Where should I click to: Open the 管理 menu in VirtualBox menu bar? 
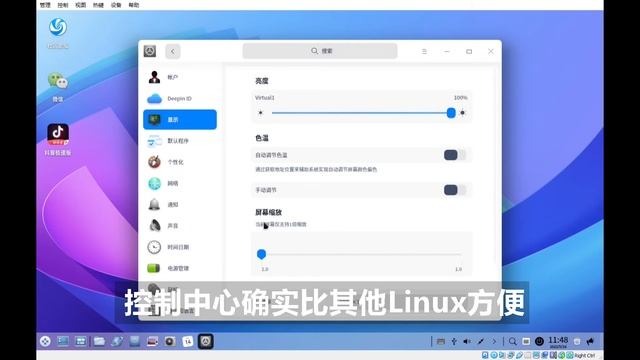(x=45, y=5)
